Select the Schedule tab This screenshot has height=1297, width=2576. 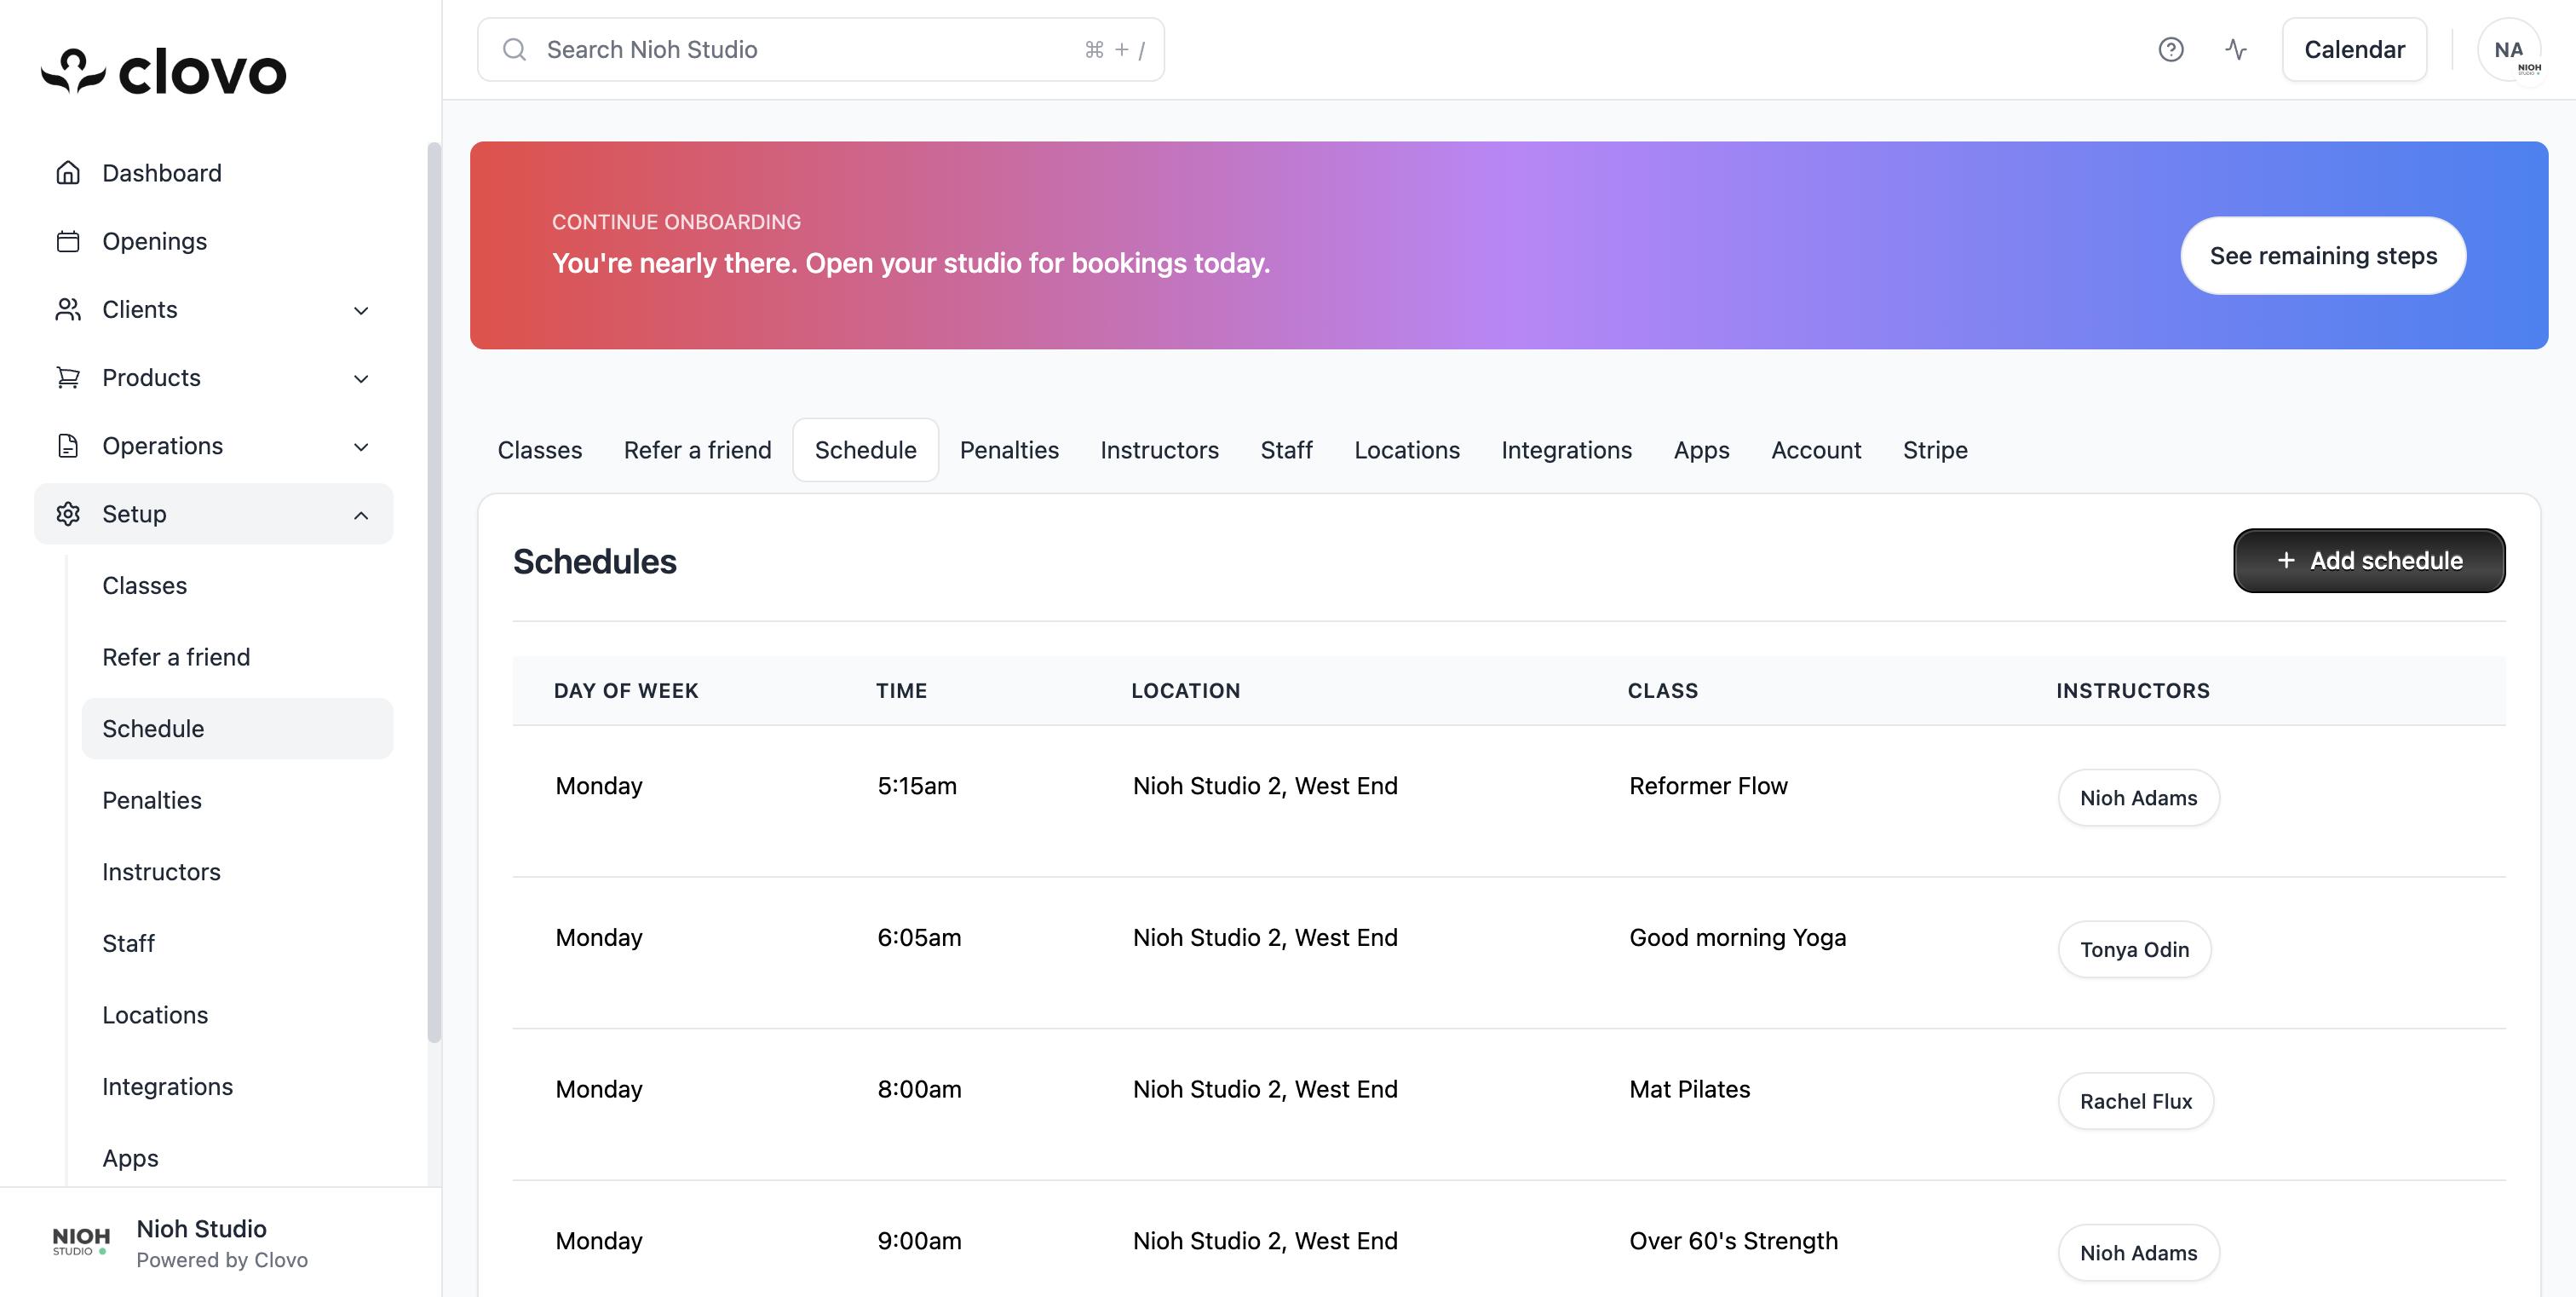(x=865, y=450)
